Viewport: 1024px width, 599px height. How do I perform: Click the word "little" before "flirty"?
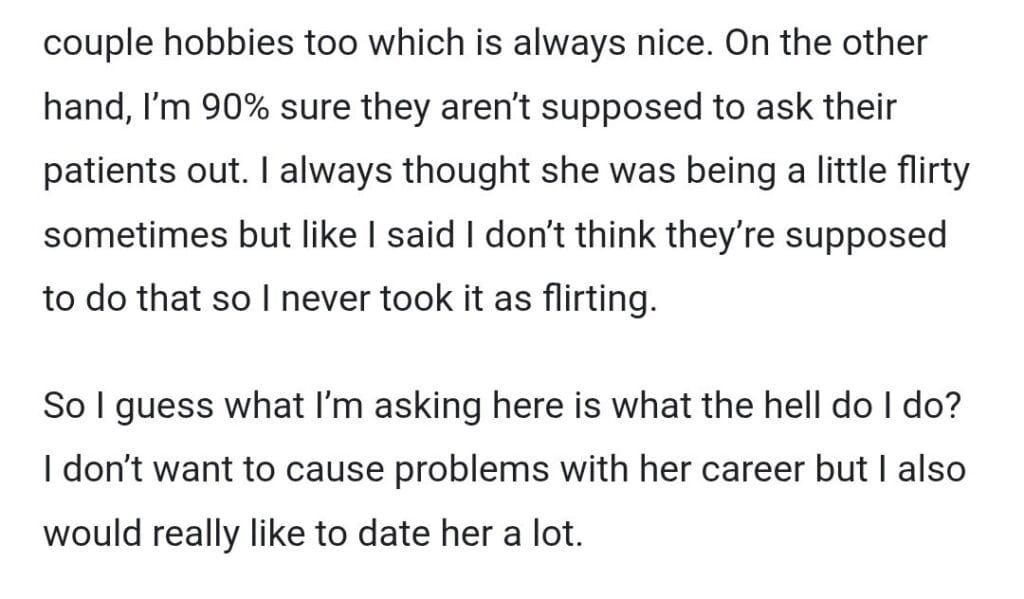[838, 171]
